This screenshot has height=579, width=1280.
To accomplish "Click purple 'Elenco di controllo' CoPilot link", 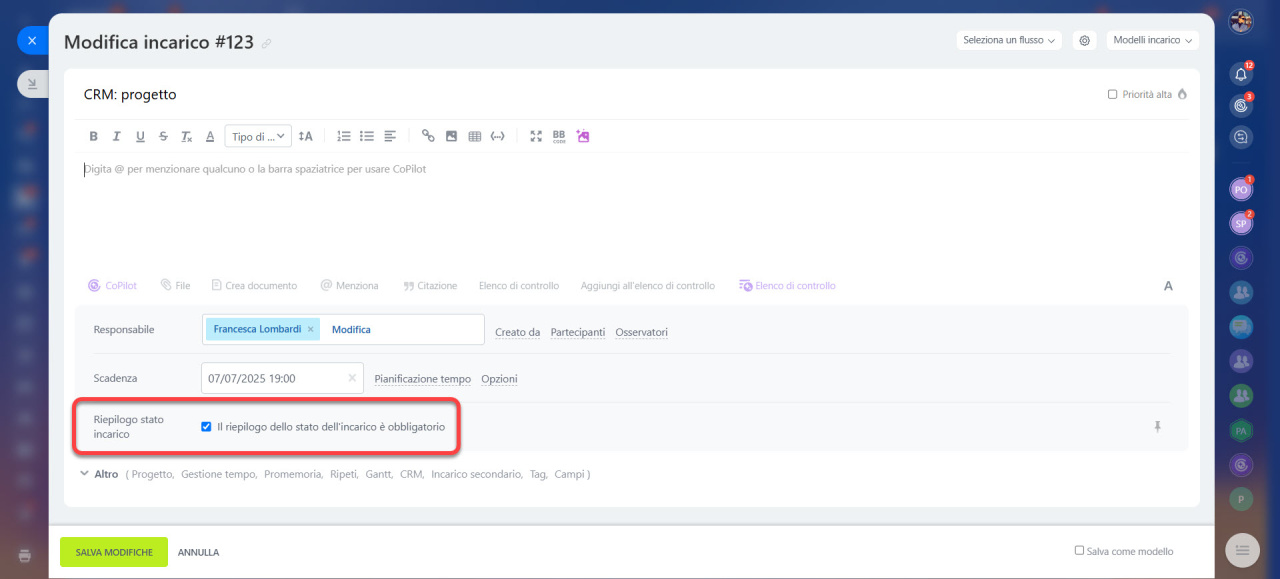I will coord(787,285).
